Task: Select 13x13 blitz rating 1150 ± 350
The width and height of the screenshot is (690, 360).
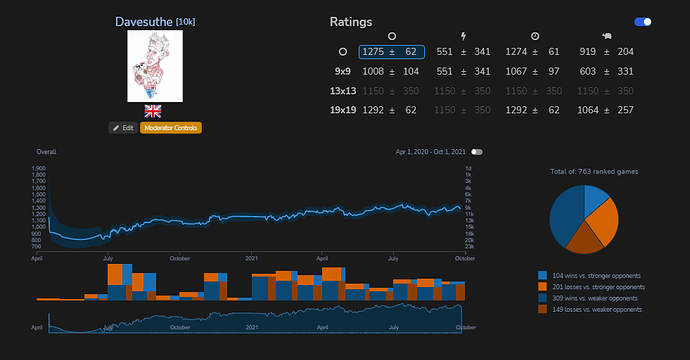Action: (463, 91)
